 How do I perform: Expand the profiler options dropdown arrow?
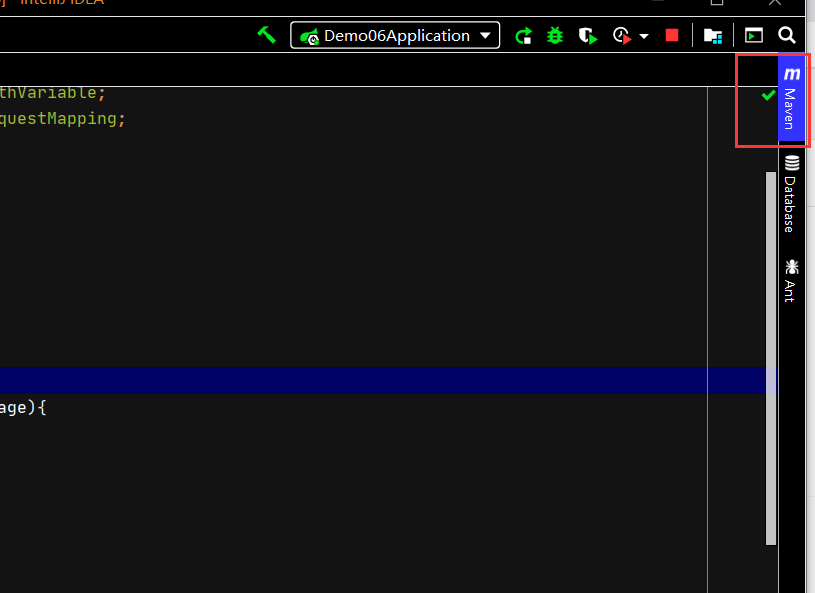click(644, 36)
